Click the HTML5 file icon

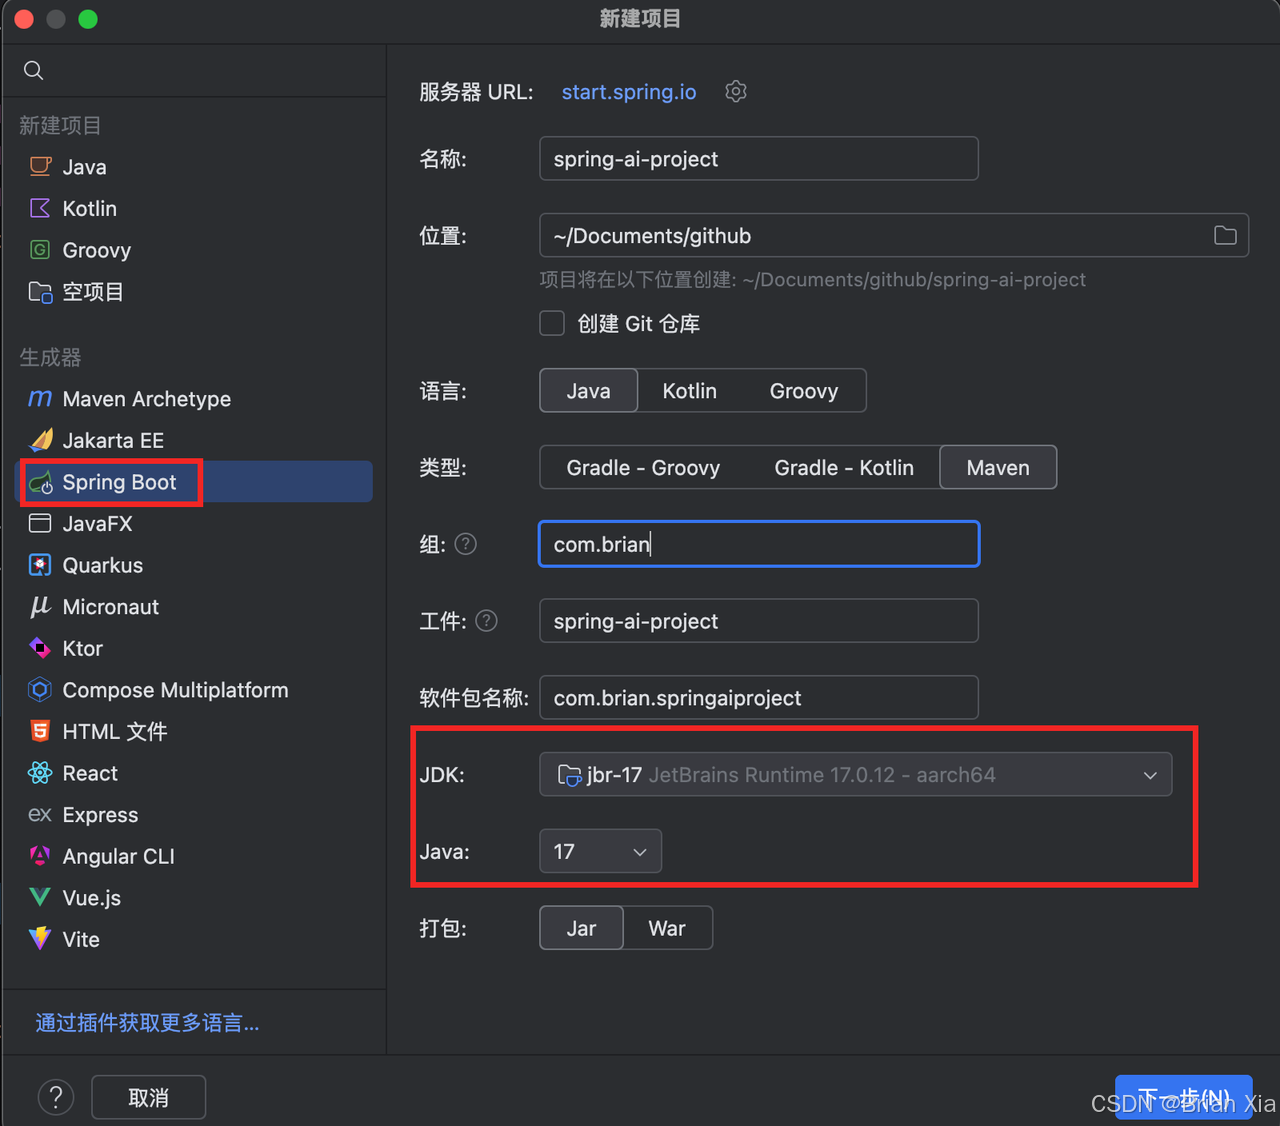click(40, 731)
